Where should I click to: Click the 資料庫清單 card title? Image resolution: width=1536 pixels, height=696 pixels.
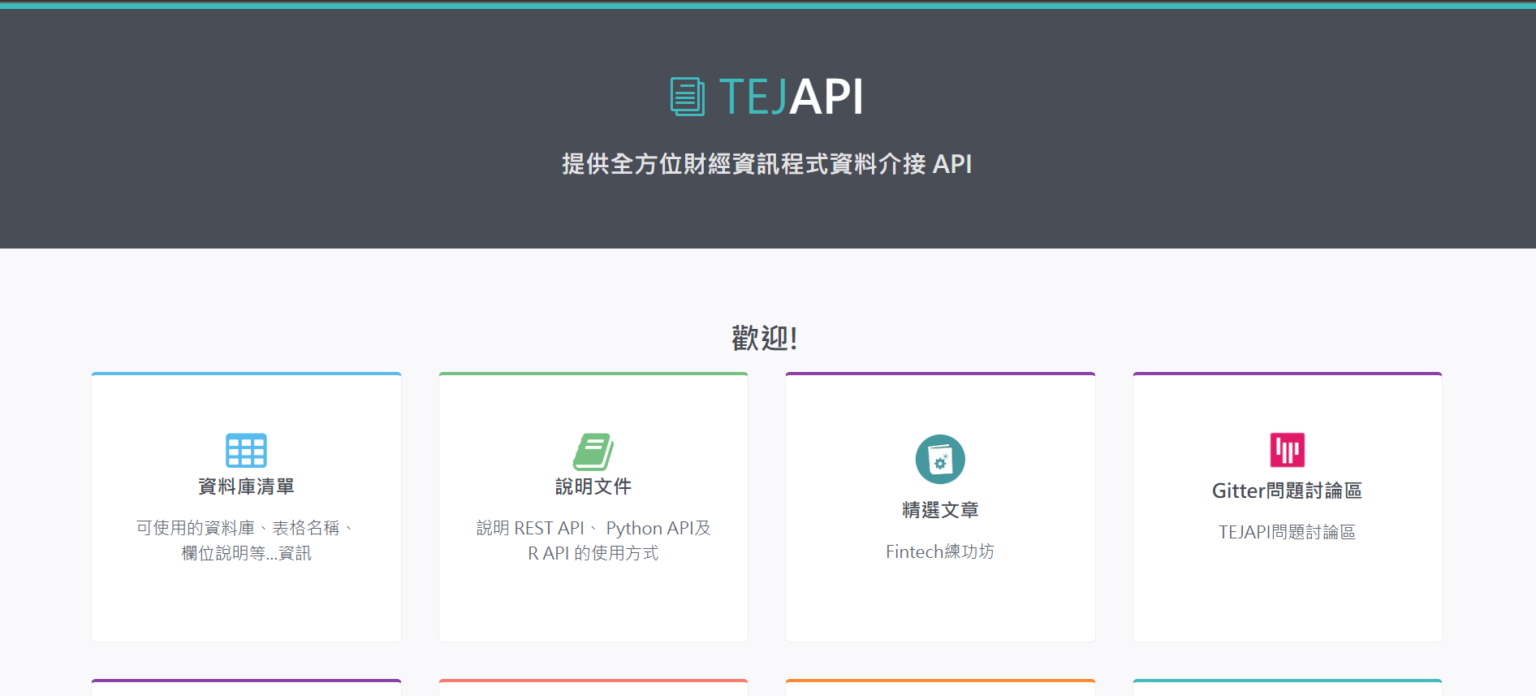click(x=246, y=486)
